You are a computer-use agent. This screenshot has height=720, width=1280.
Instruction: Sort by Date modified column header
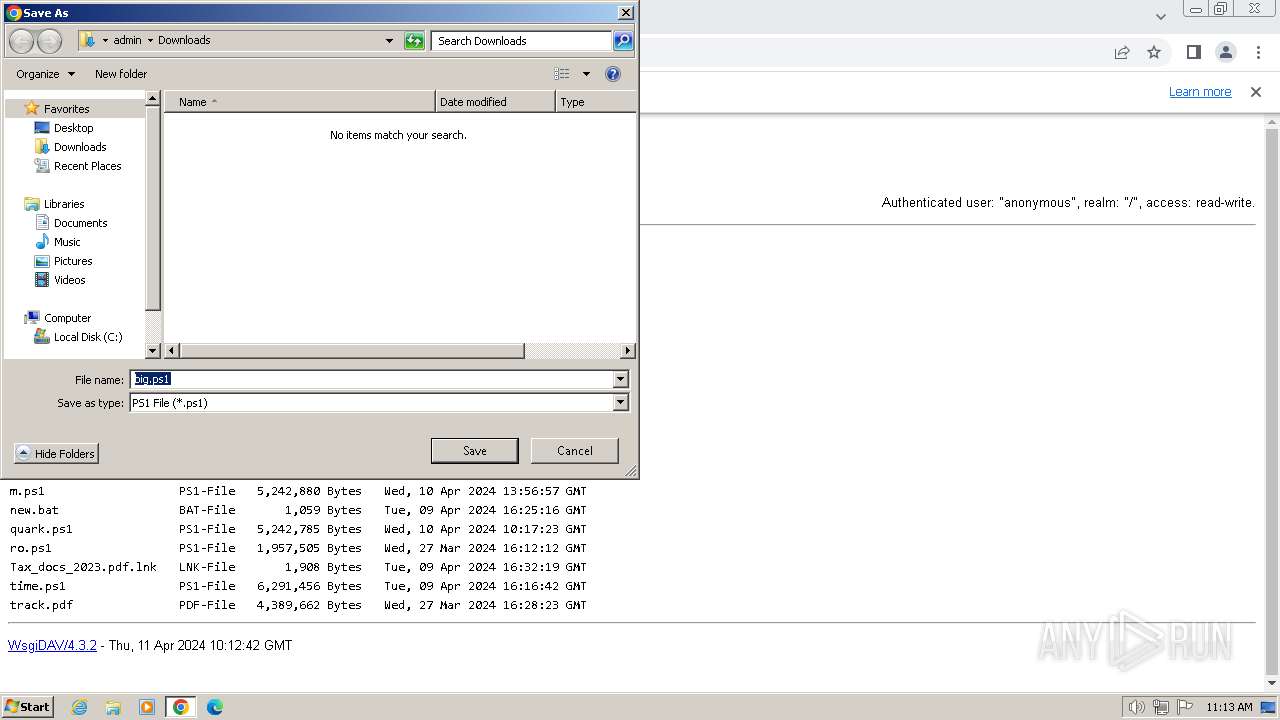click(495, 102)
